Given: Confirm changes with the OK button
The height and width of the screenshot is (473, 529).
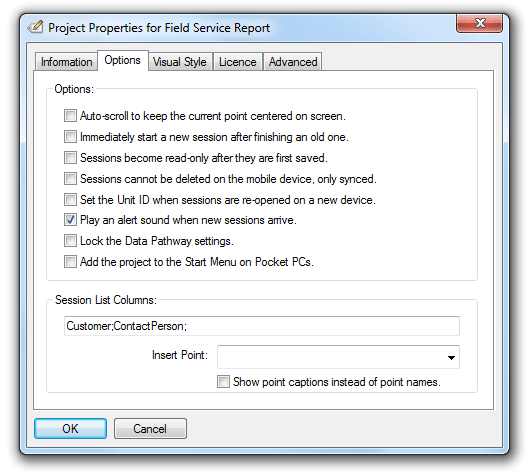Looking at the screenshot, I should pos(71,428).
